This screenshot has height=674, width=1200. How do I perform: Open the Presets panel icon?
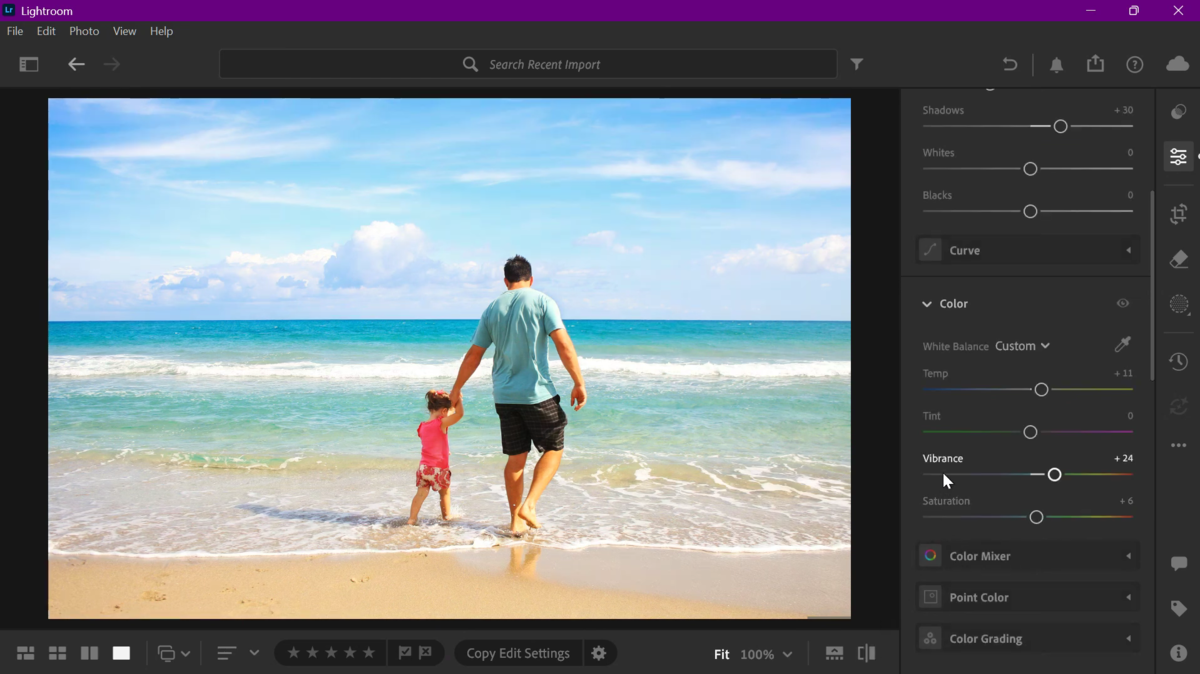point(1179,112)
